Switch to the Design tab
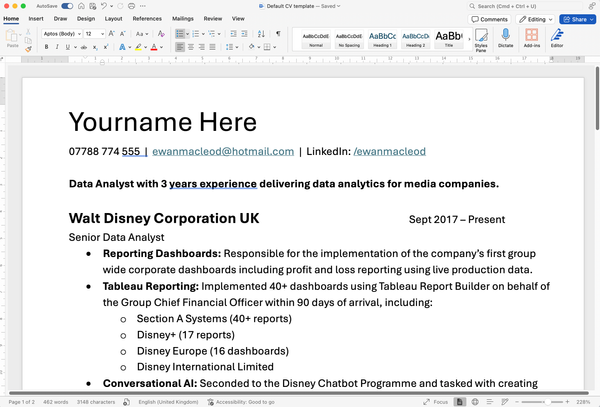Viewport: 600px width, 407px height. point(86,19)
